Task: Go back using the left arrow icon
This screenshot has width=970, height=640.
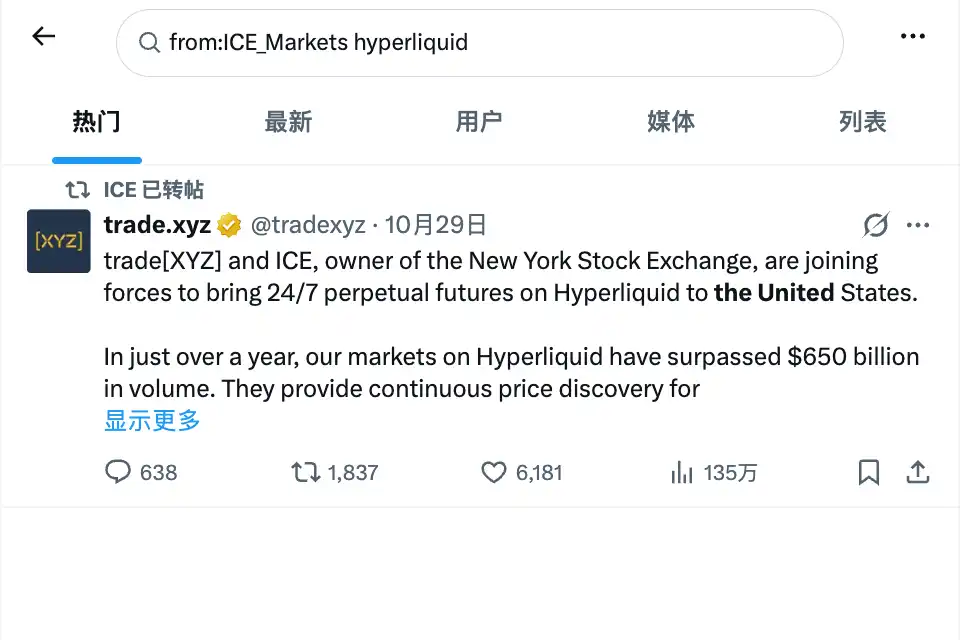Action: click(x=43, y=36)
